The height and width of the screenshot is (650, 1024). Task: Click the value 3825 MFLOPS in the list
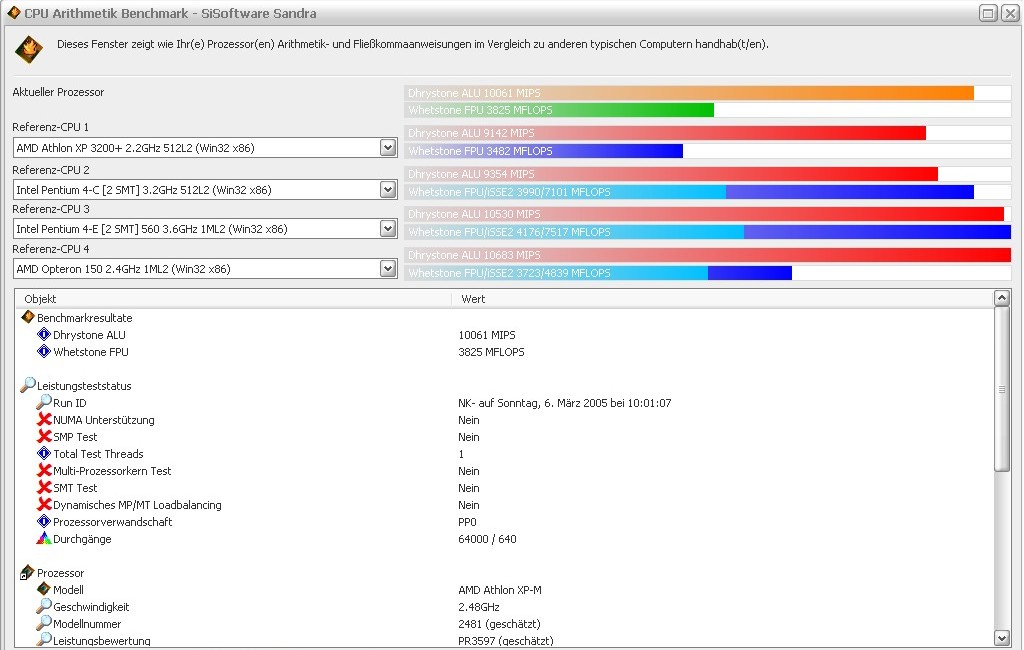pyautogui.click(x=491, y=352)
